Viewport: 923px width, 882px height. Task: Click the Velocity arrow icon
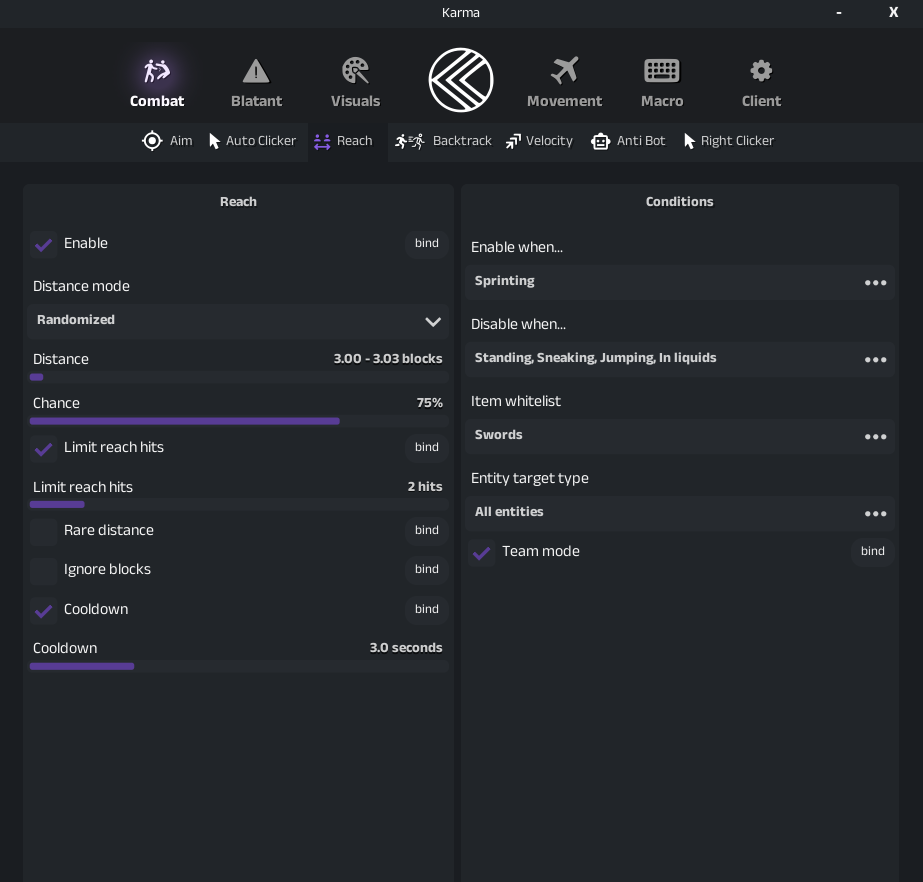513,141
